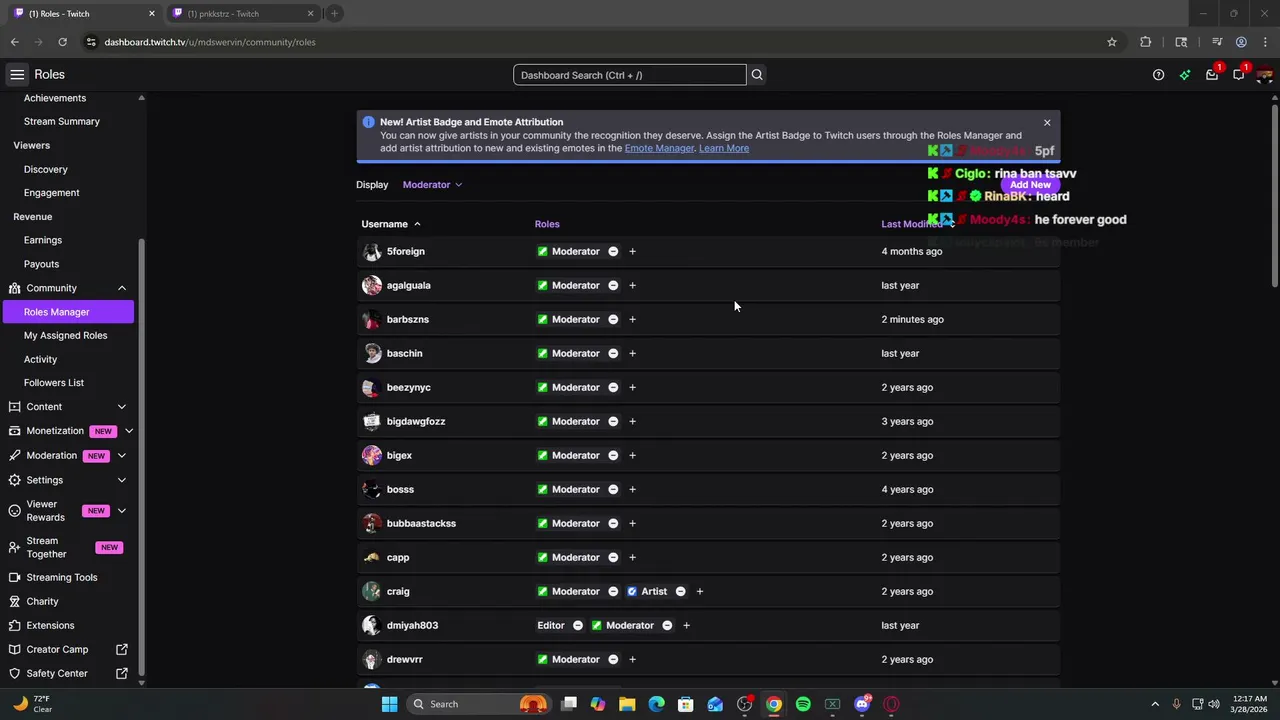The image size is (1280, 720).
Task: Sort by Username column
Action: (x=391, y=224)
